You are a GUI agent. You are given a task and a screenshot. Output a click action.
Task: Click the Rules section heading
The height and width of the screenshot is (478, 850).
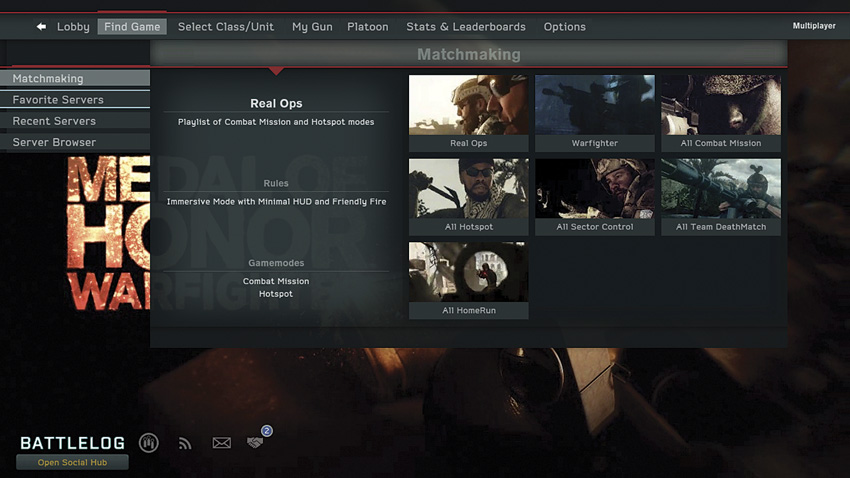(276, 183)
